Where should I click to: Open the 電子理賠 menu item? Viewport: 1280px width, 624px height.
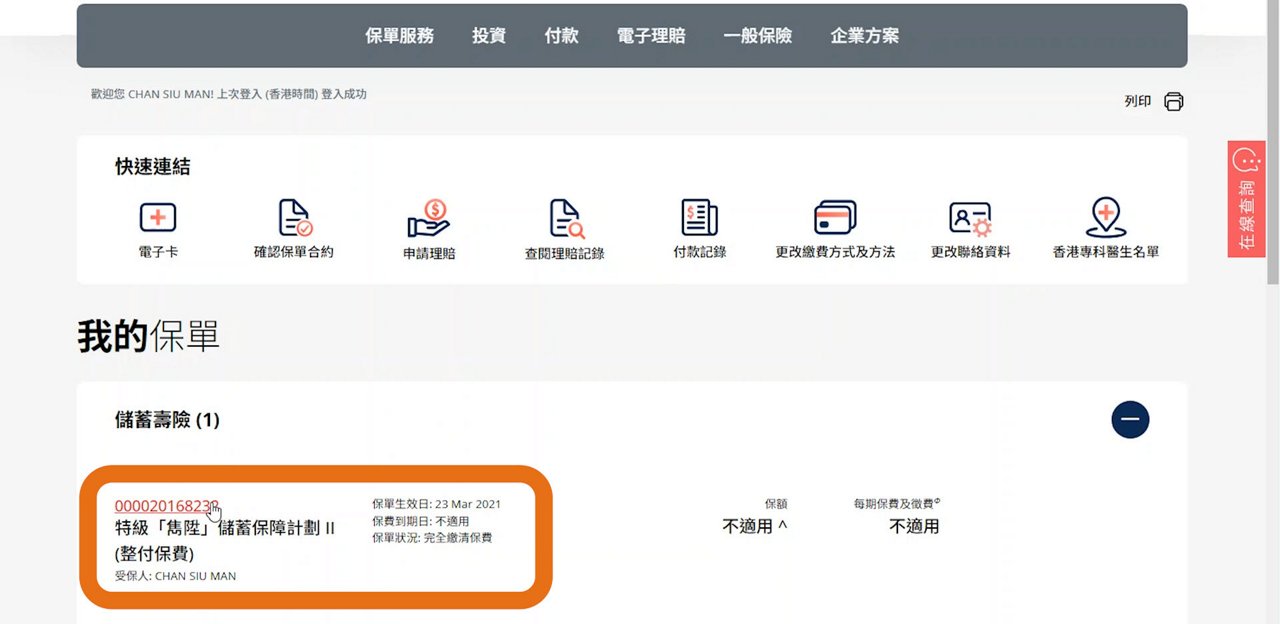coord(651,36)
